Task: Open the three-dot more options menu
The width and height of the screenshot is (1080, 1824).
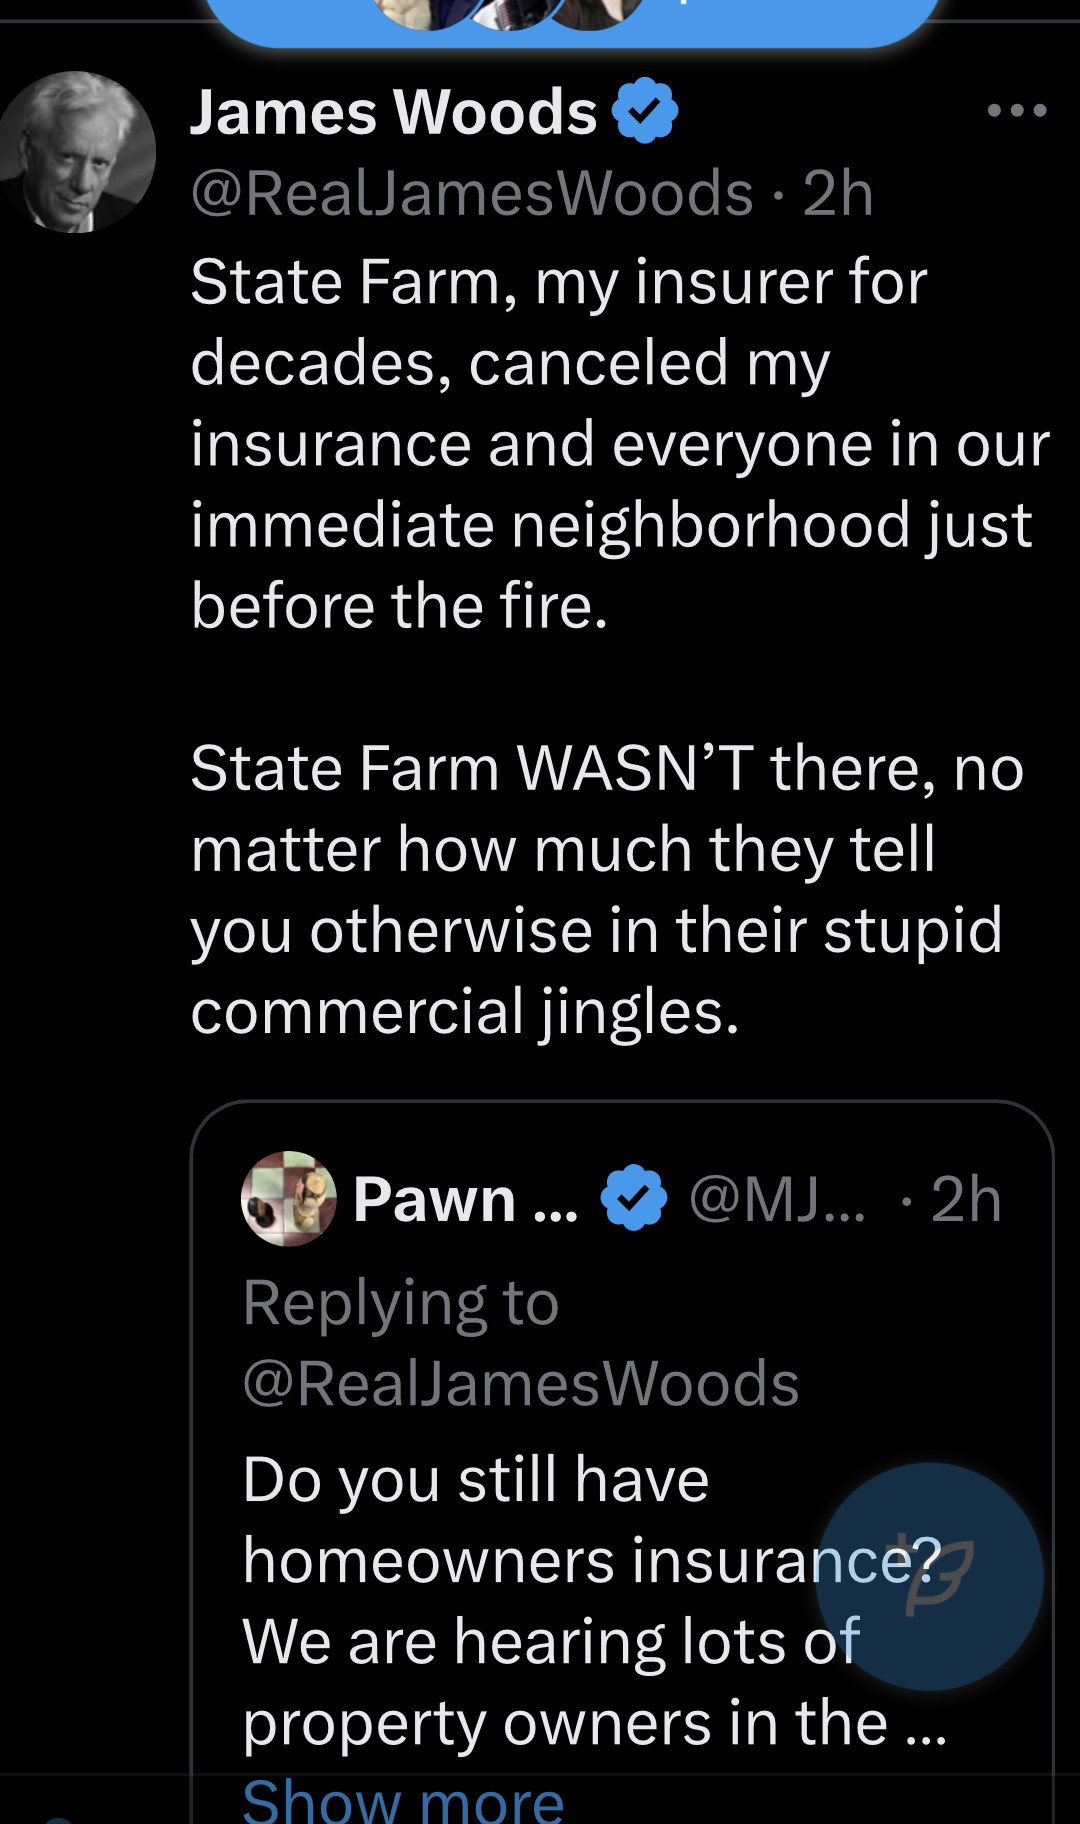Action: [1016, 110]
